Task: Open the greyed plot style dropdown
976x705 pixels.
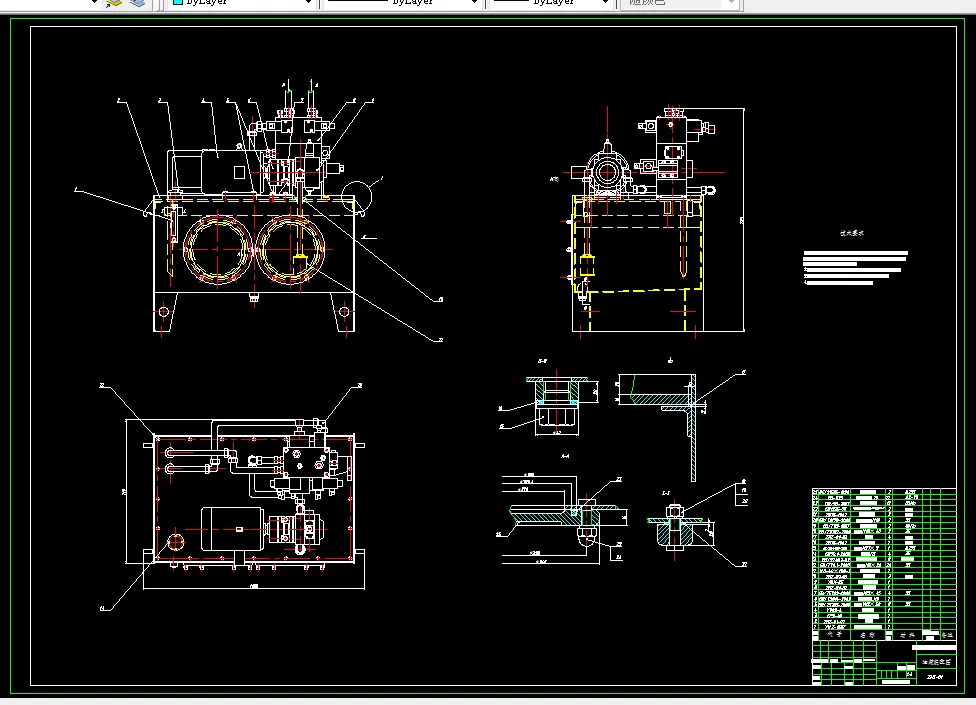Action: pyautogui.click(x=733, y=2)
